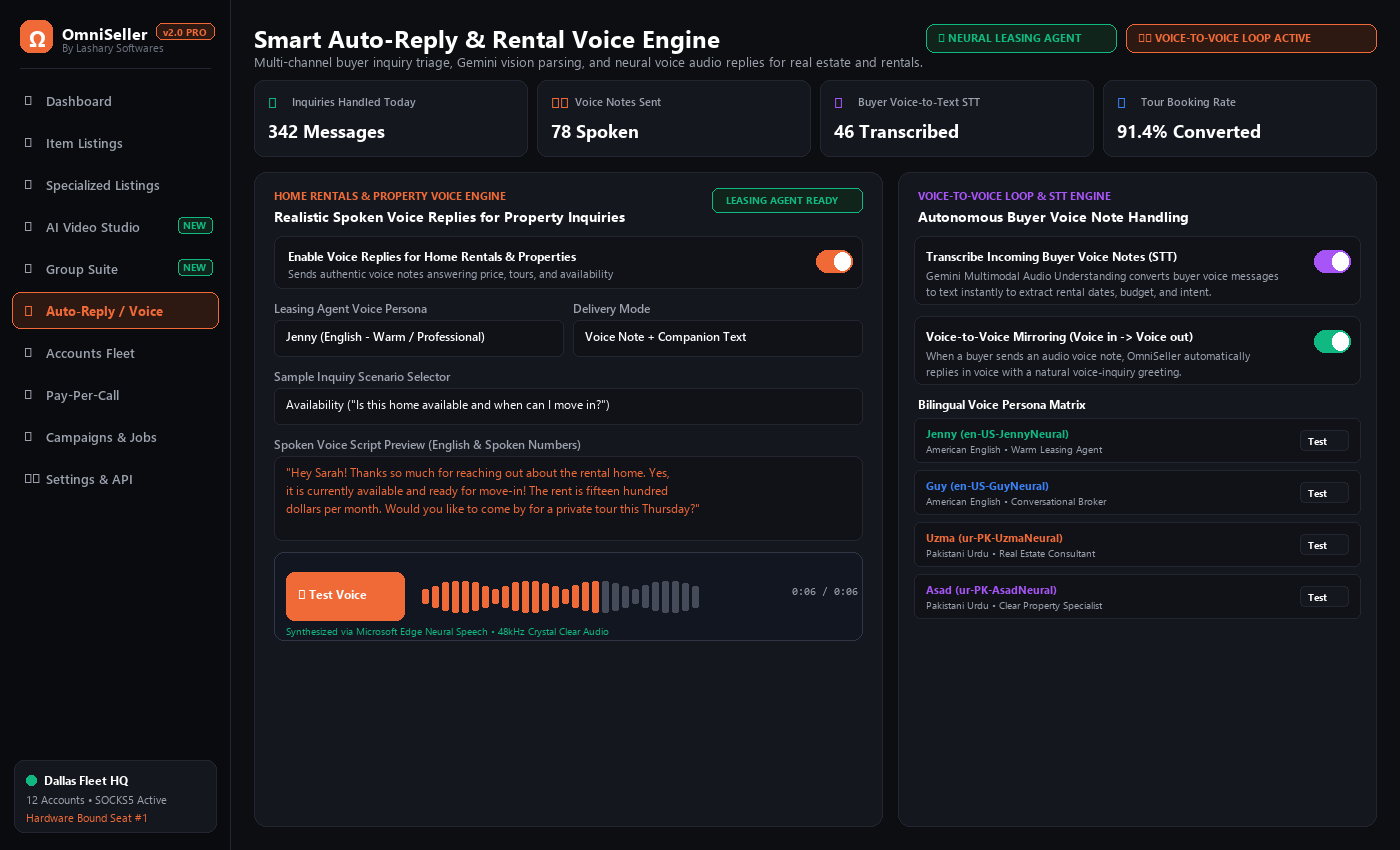This screenshot has height=850, width=1400.
Task: Click "Pakistani Urdu • Real Estate Consultant" text
Action: point(1010,554)
